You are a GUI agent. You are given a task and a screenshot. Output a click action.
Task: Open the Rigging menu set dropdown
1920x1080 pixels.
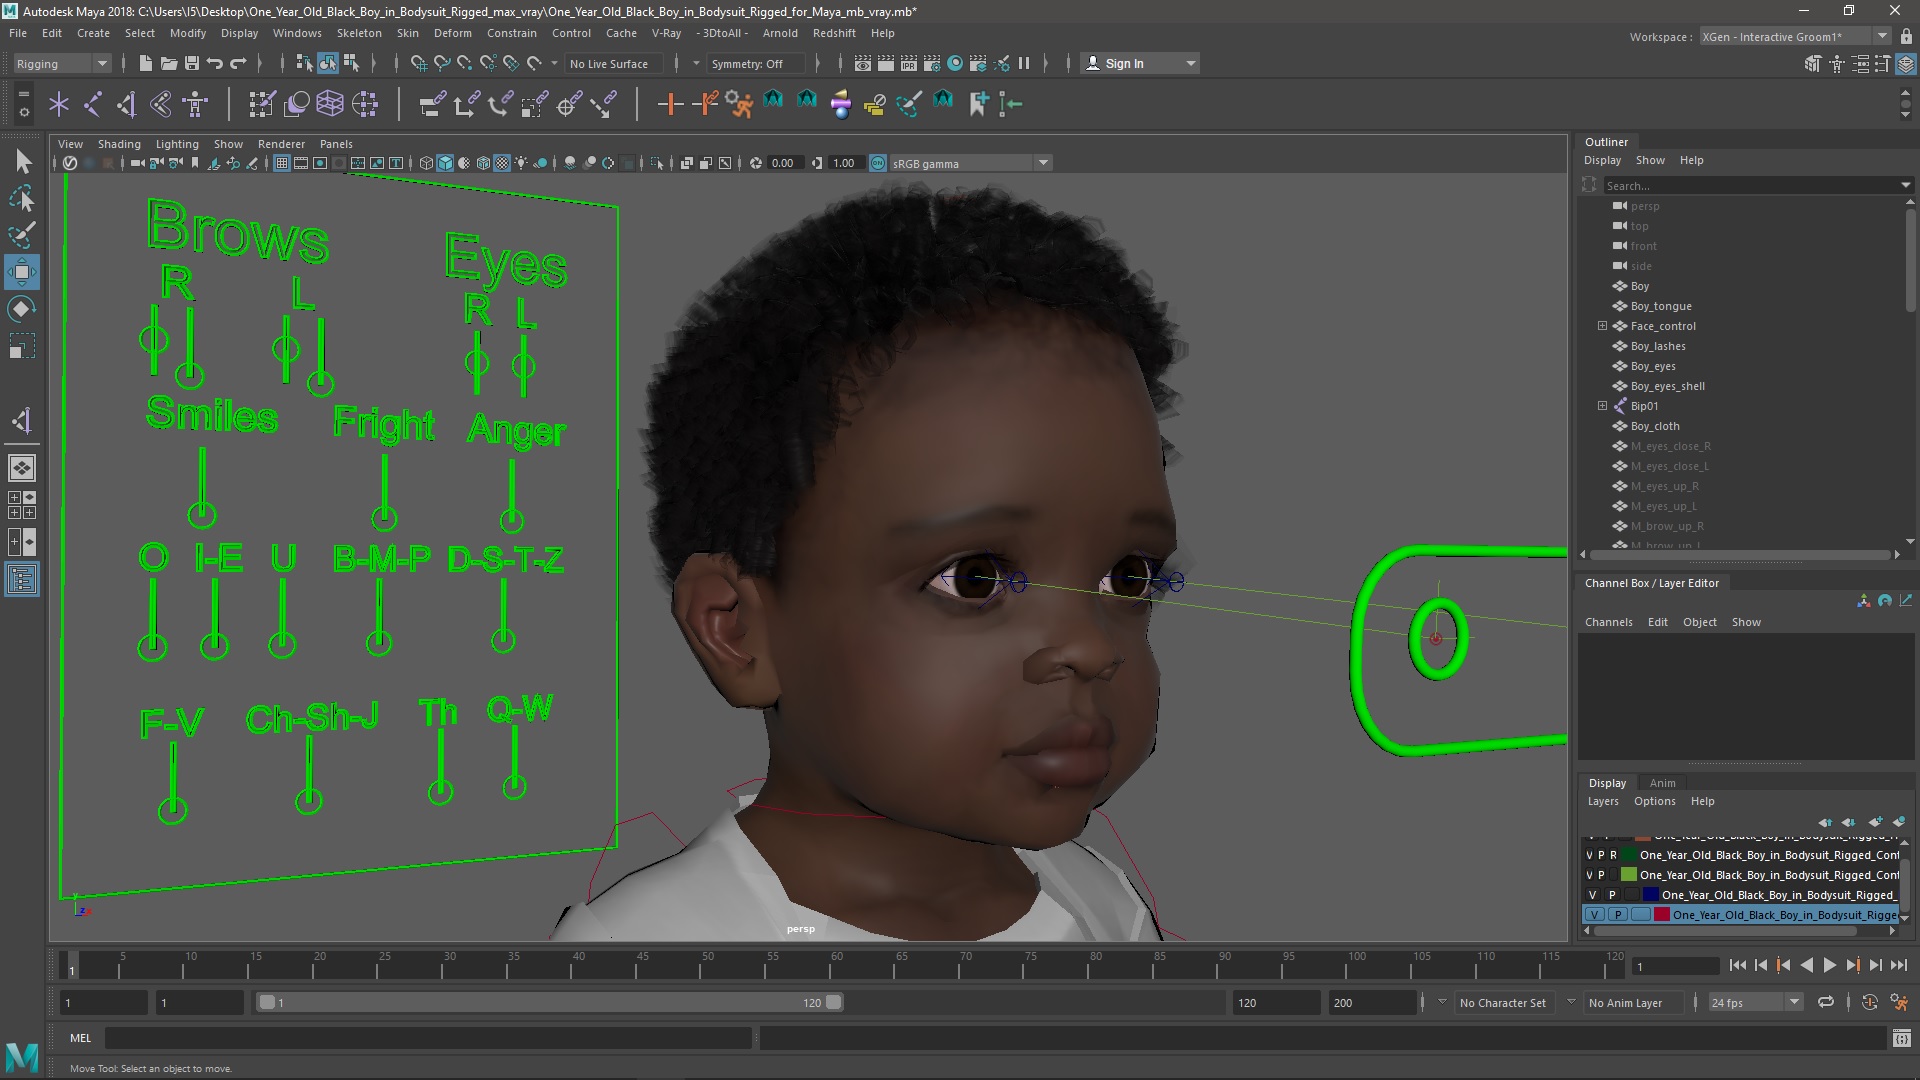[62, 64]
